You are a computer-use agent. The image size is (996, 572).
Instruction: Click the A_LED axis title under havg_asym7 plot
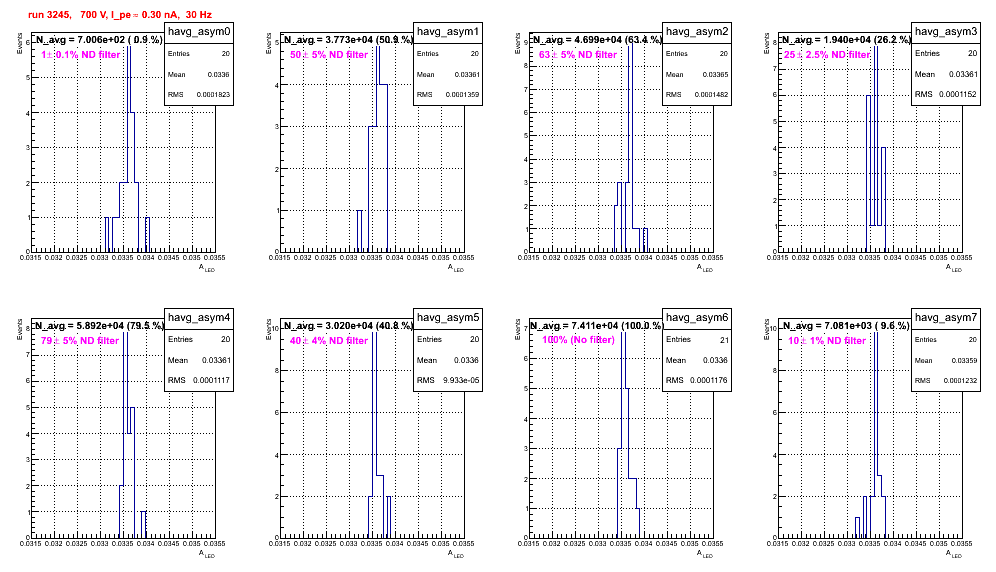(954, 554)
